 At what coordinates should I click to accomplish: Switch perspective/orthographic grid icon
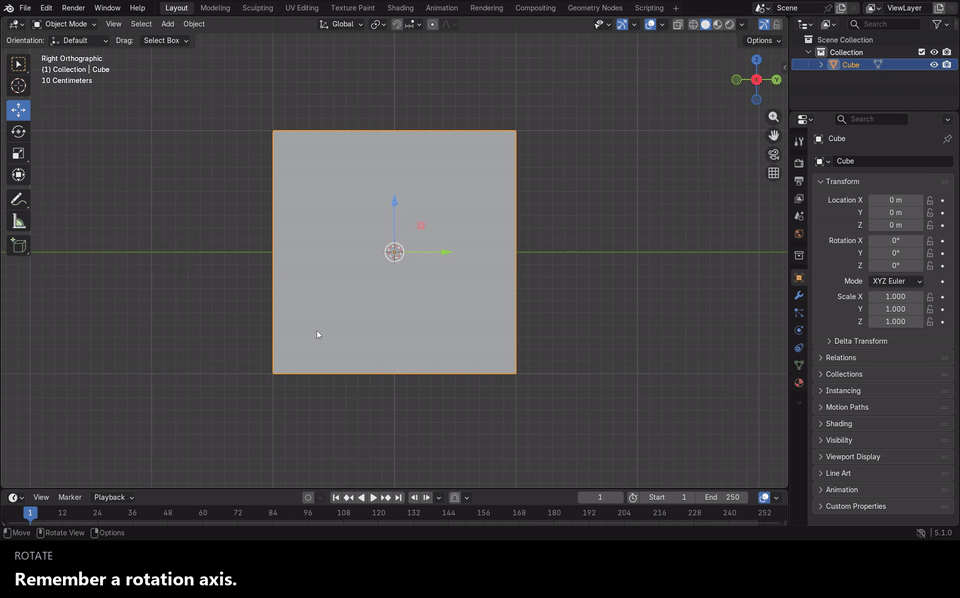coord(774,173)
